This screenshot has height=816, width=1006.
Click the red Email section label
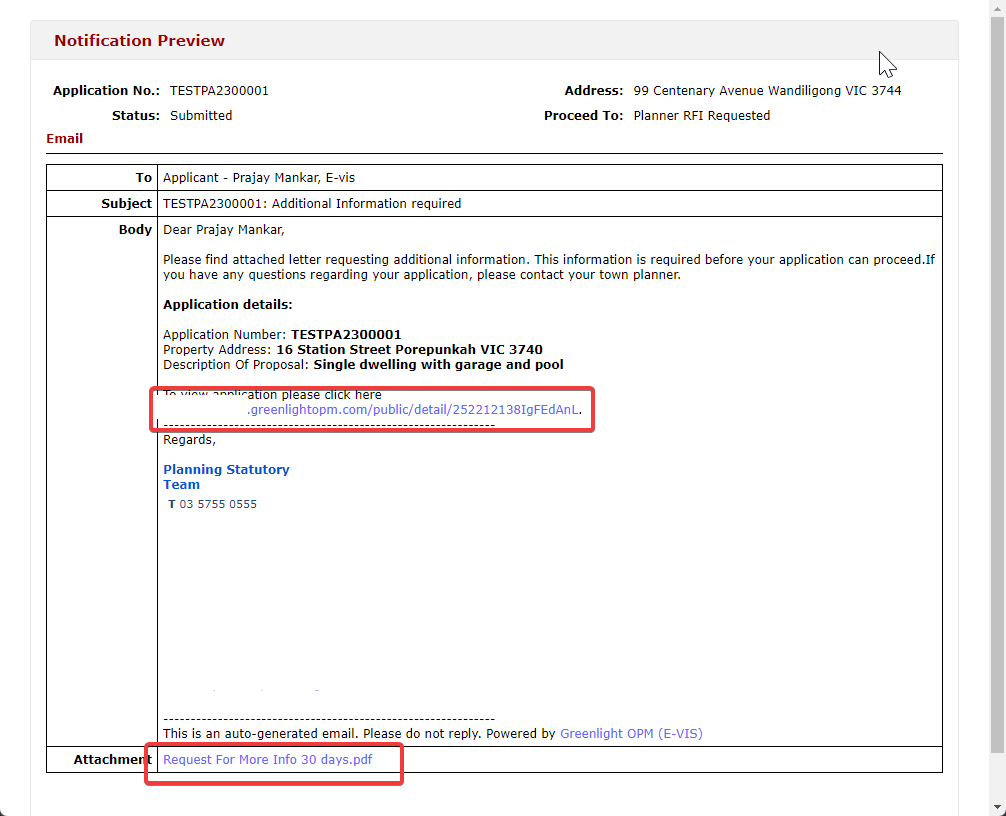pyautogui.click(x=65, y=139)
